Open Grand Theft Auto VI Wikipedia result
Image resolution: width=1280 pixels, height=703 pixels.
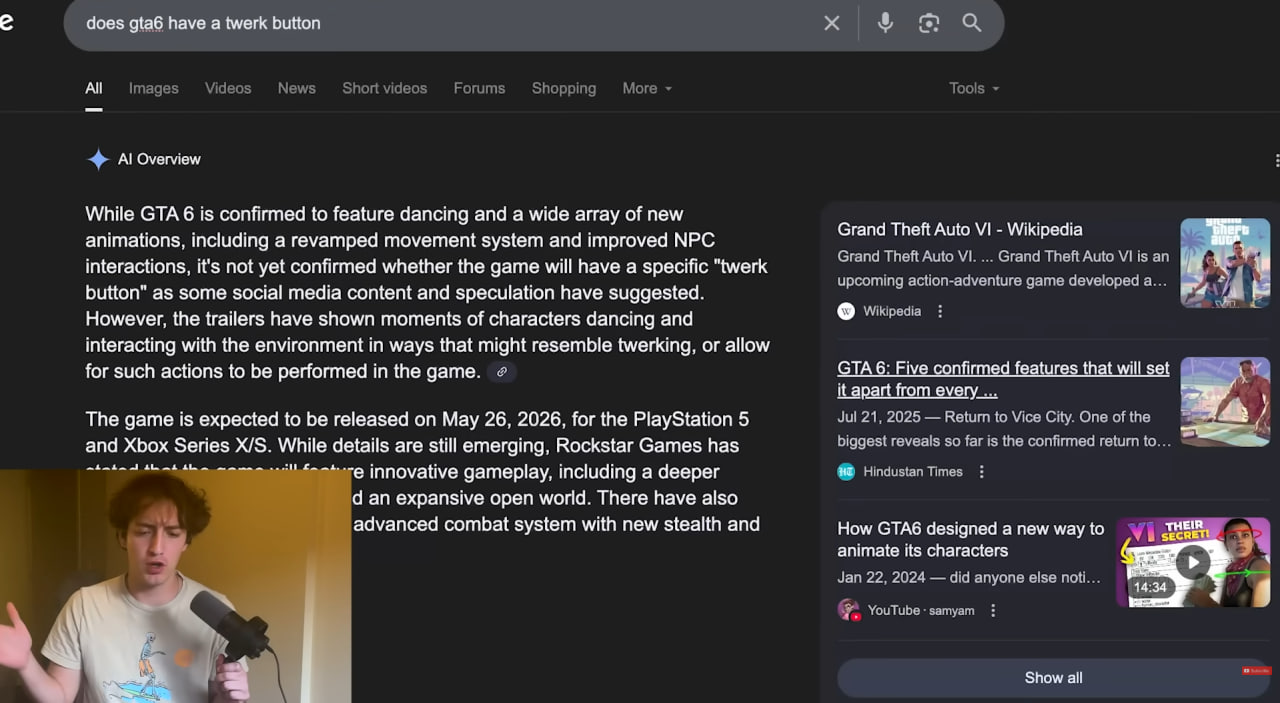(x=959, y=229)
